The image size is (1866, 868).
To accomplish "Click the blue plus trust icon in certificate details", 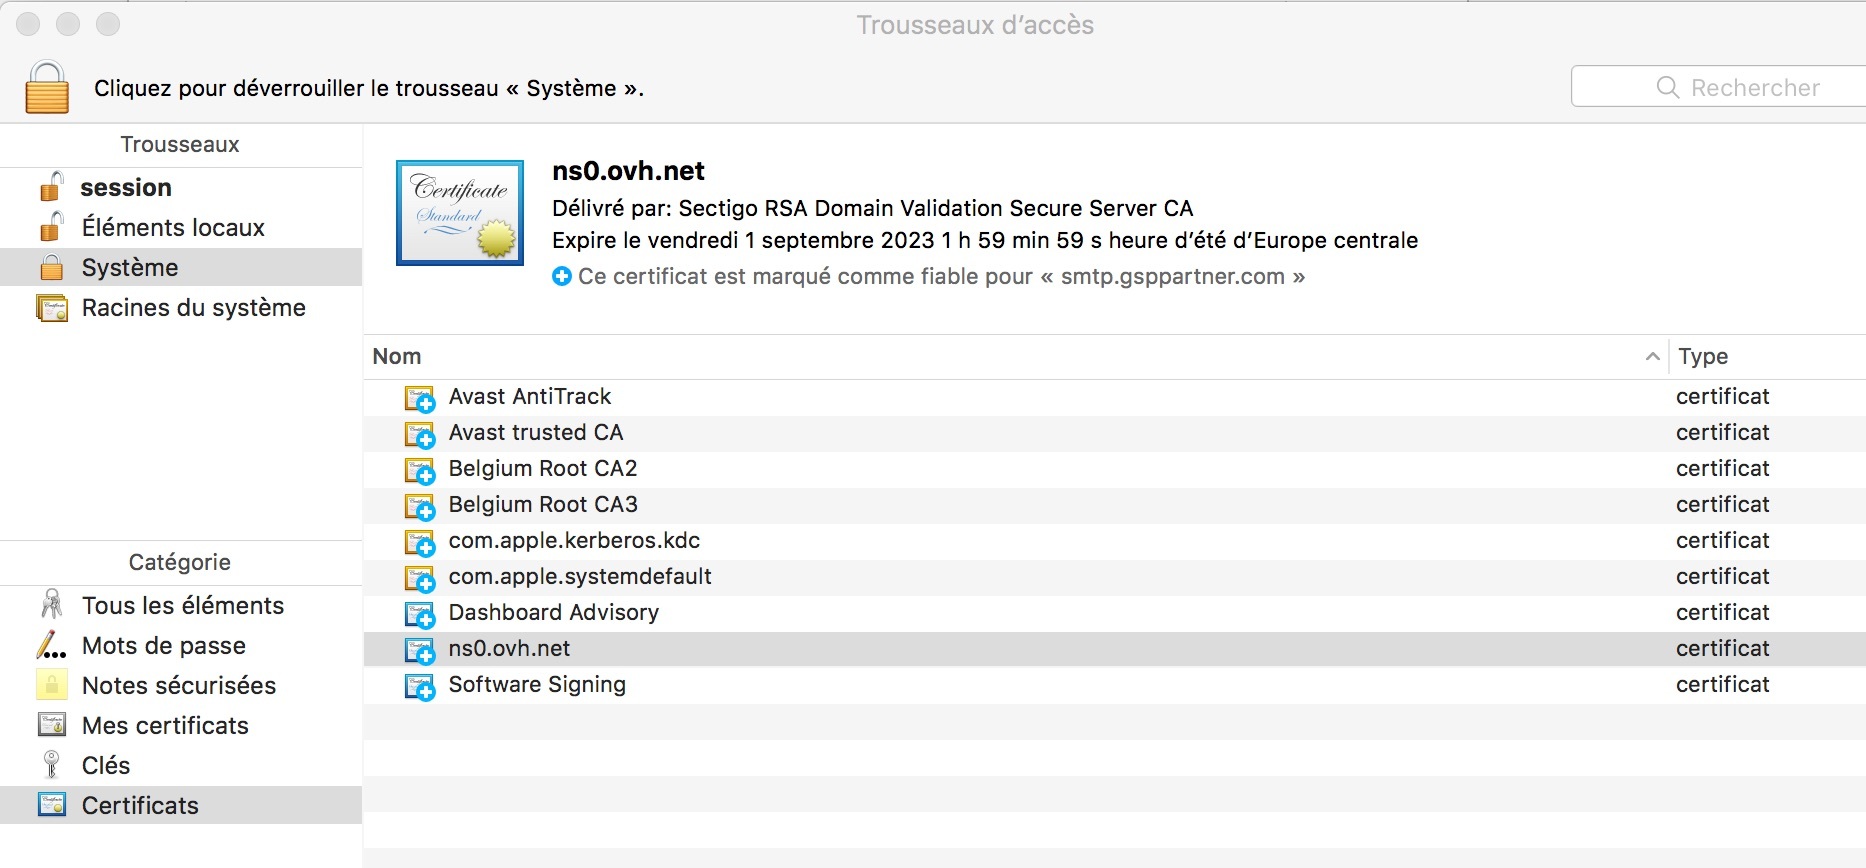I will pos(562,277).
